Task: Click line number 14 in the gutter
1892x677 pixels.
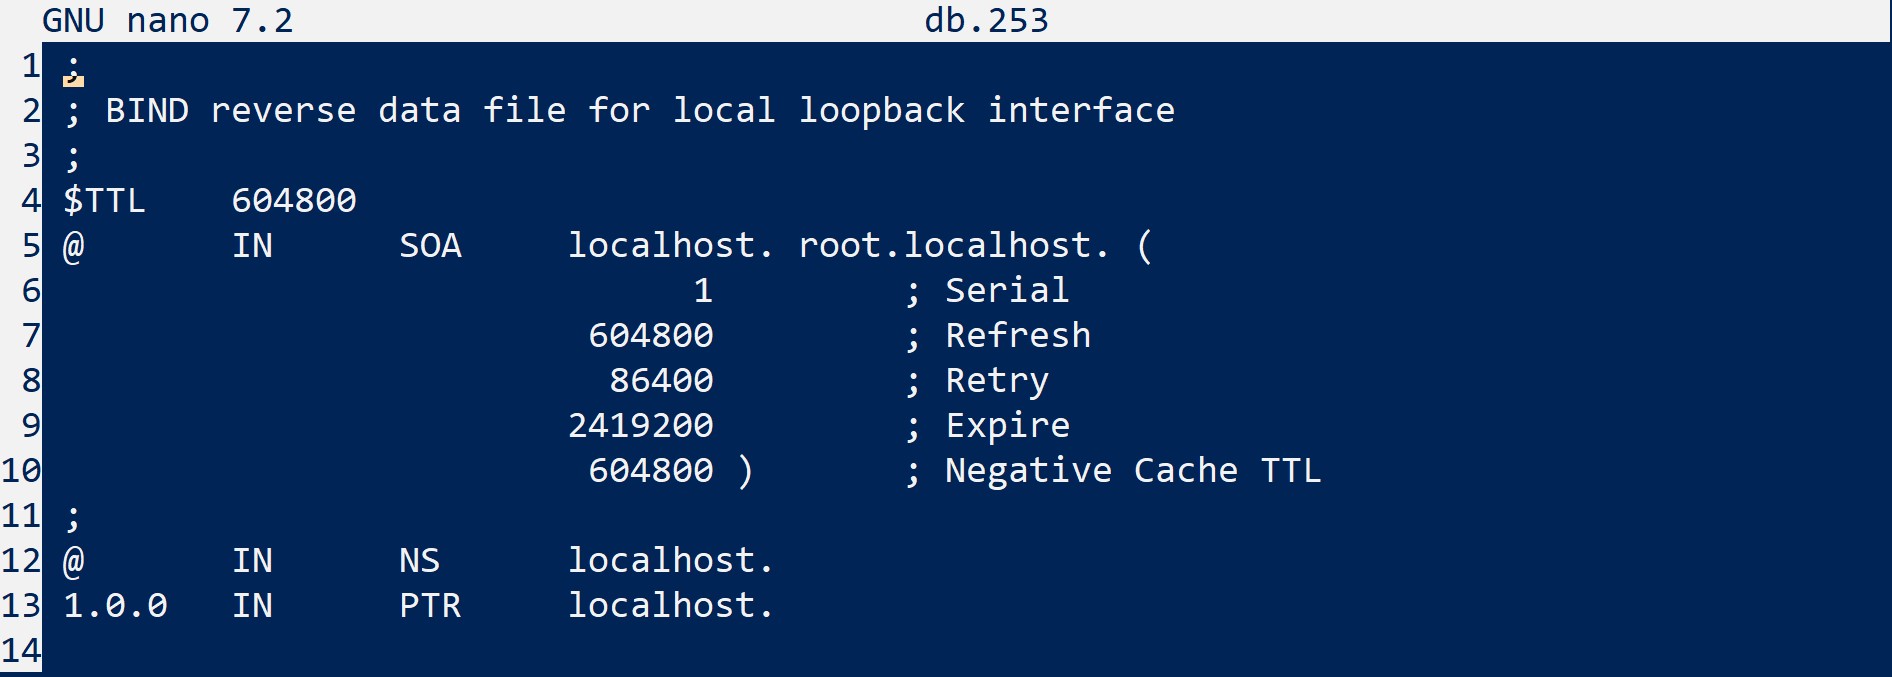Action: tap(21, 651)
